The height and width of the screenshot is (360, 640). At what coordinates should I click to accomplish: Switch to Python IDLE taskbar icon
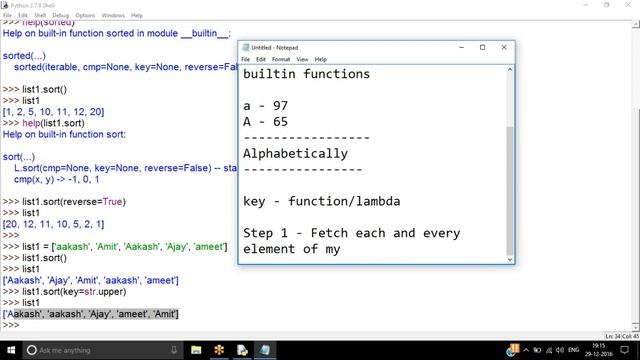(x=242, y=350)
